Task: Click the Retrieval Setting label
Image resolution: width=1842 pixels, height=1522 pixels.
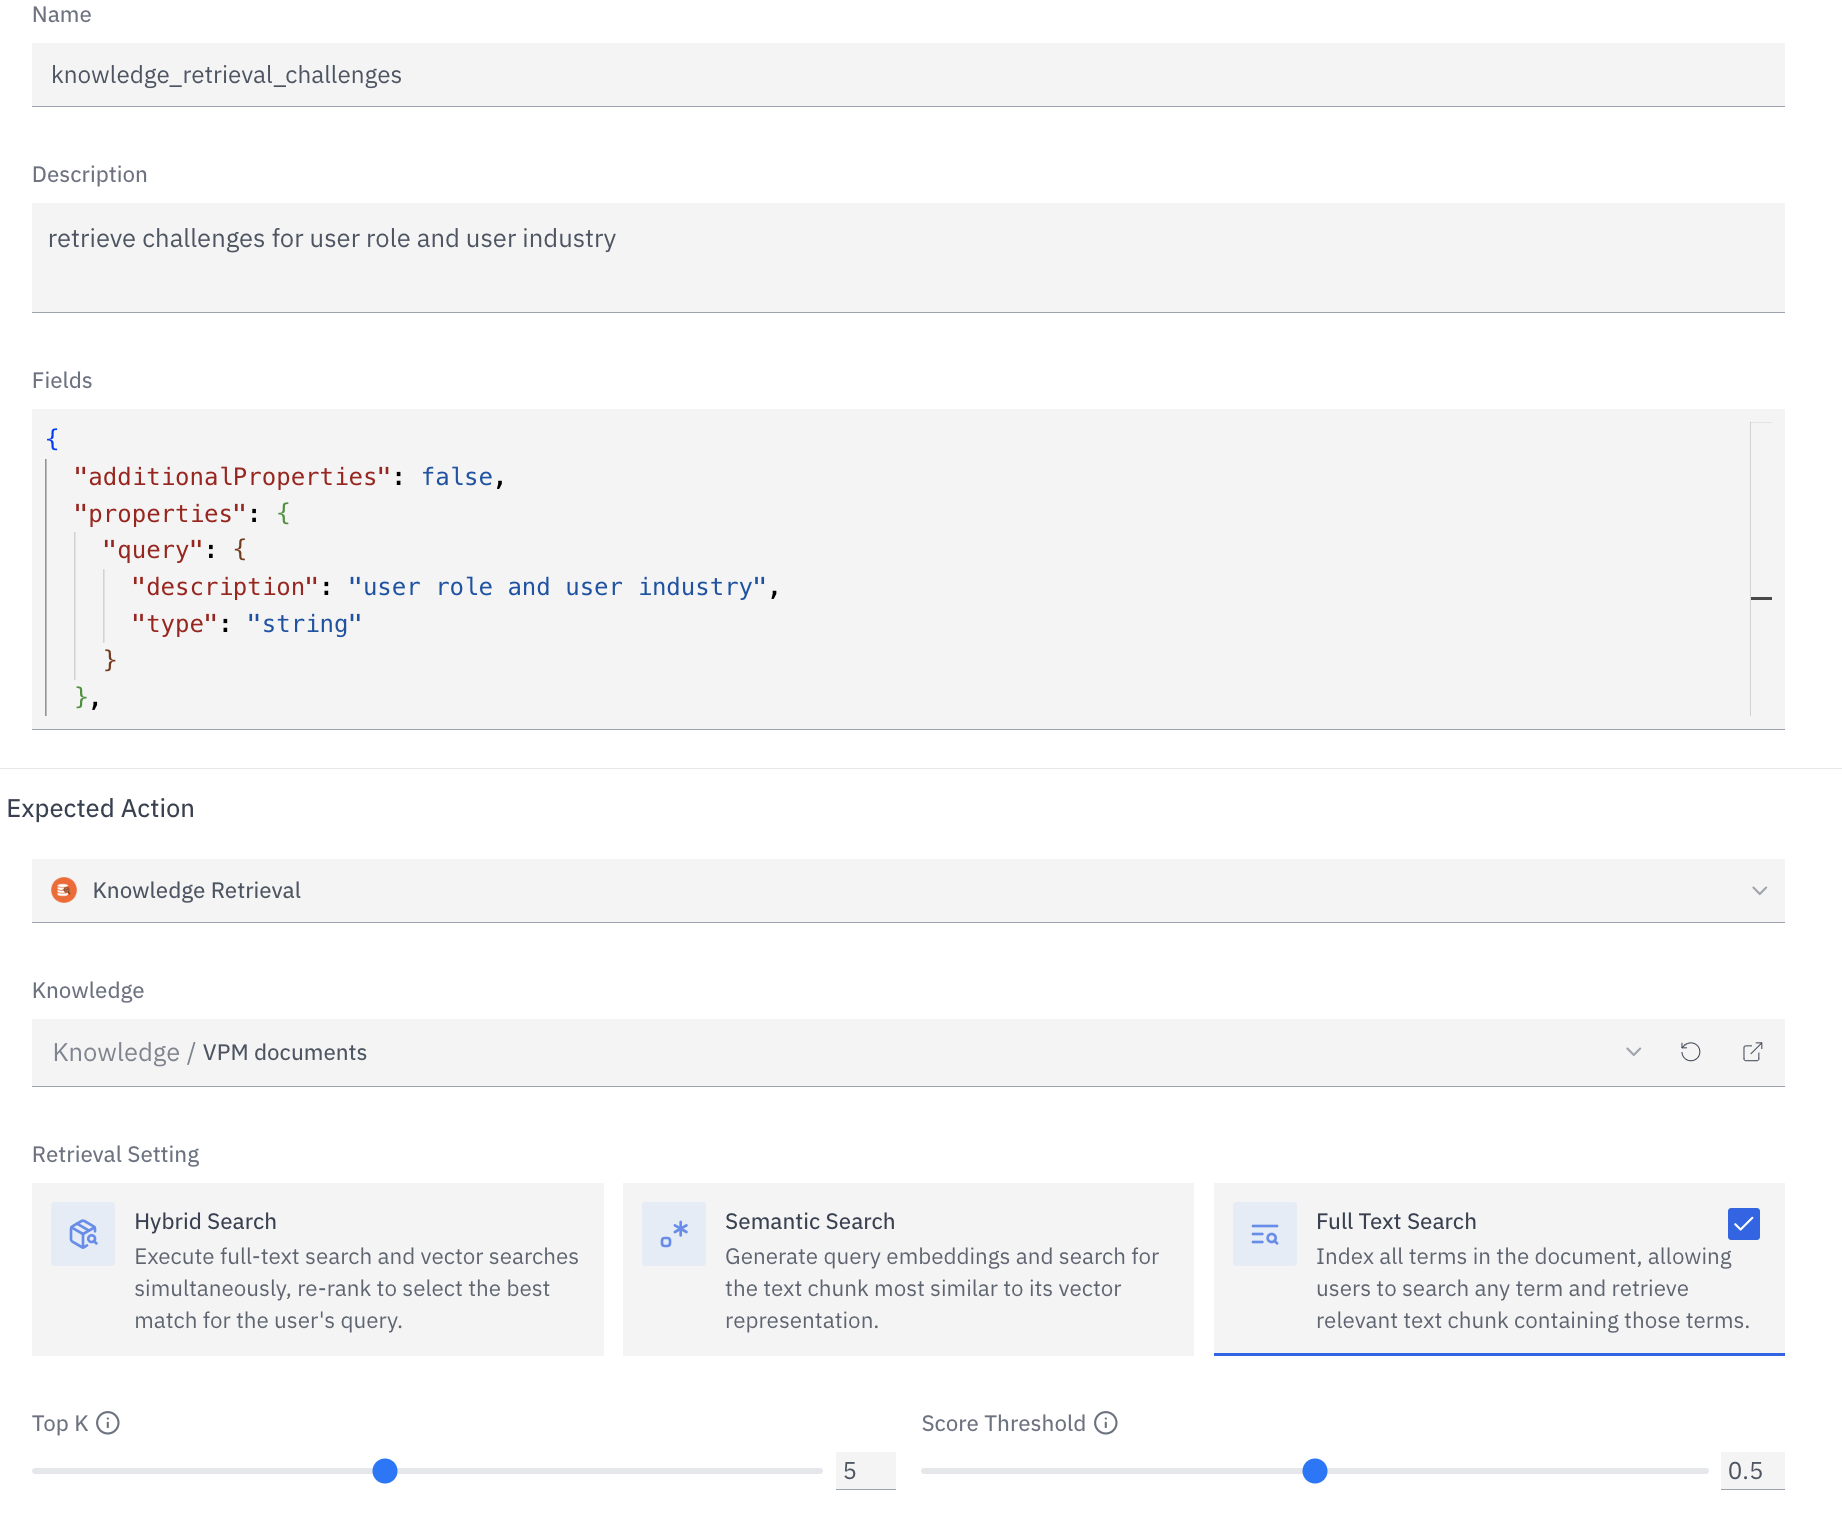Action: coord(116,1154)
